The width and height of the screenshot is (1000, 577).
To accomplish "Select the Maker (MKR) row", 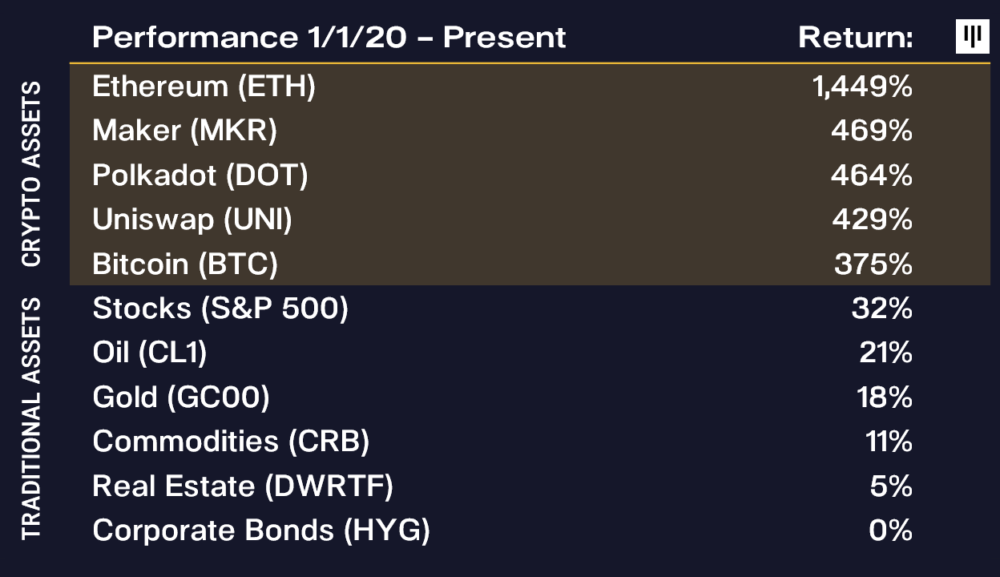I will 529,130.
